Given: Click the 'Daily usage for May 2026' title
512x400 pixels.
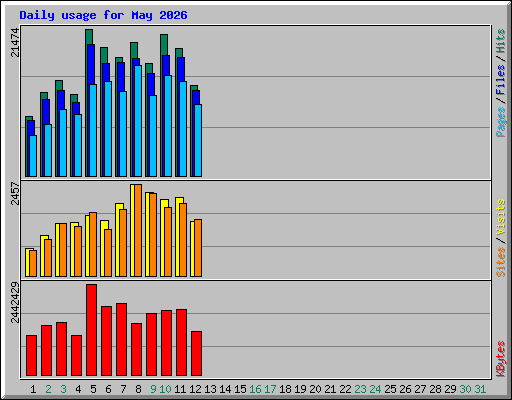Looking at the screenshot, I should (x=103, y=16).
